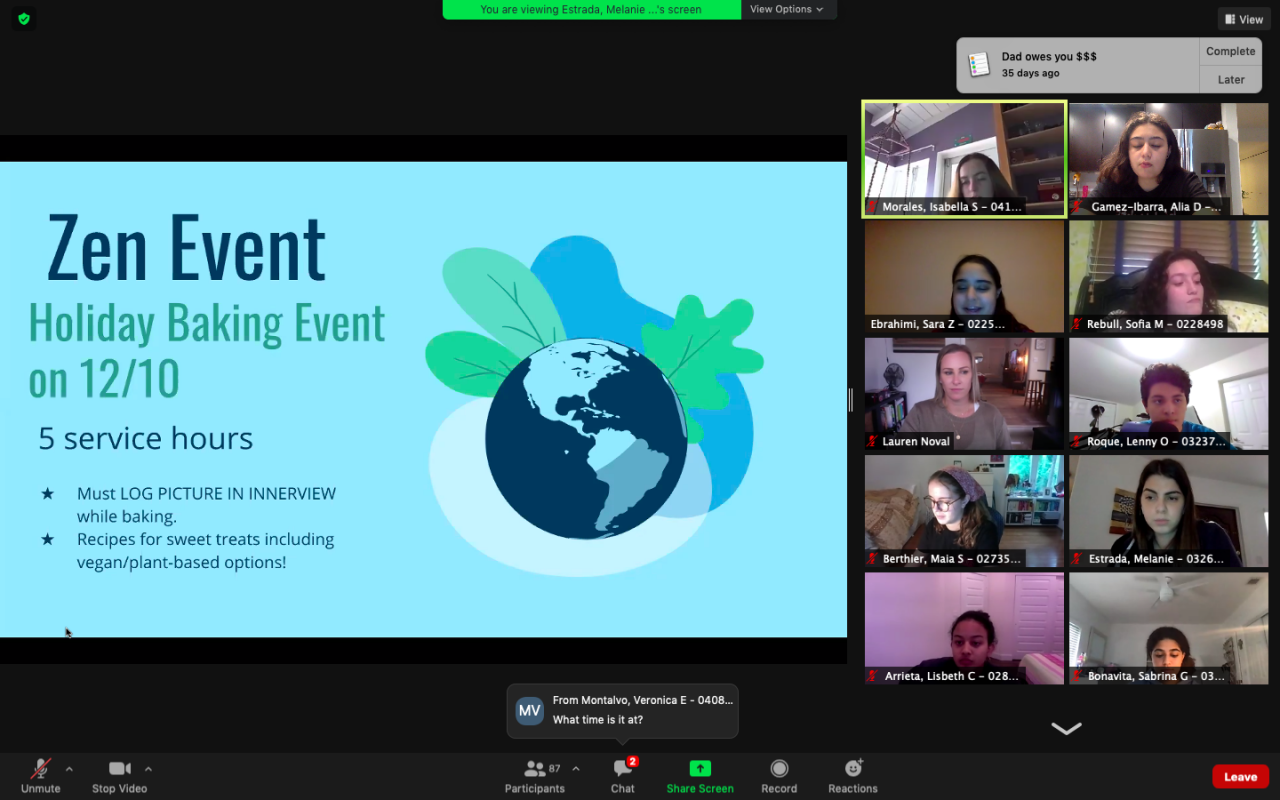The height and width of the screenshot is (800, 1280).
Task: Open the Participants panel icon
Action: tap(535, 768)
